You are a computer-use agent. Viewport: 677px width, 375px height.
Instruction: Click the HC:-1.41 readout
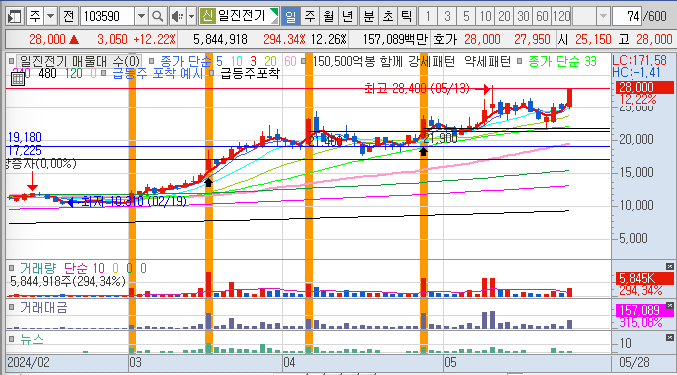coord(636,72)
